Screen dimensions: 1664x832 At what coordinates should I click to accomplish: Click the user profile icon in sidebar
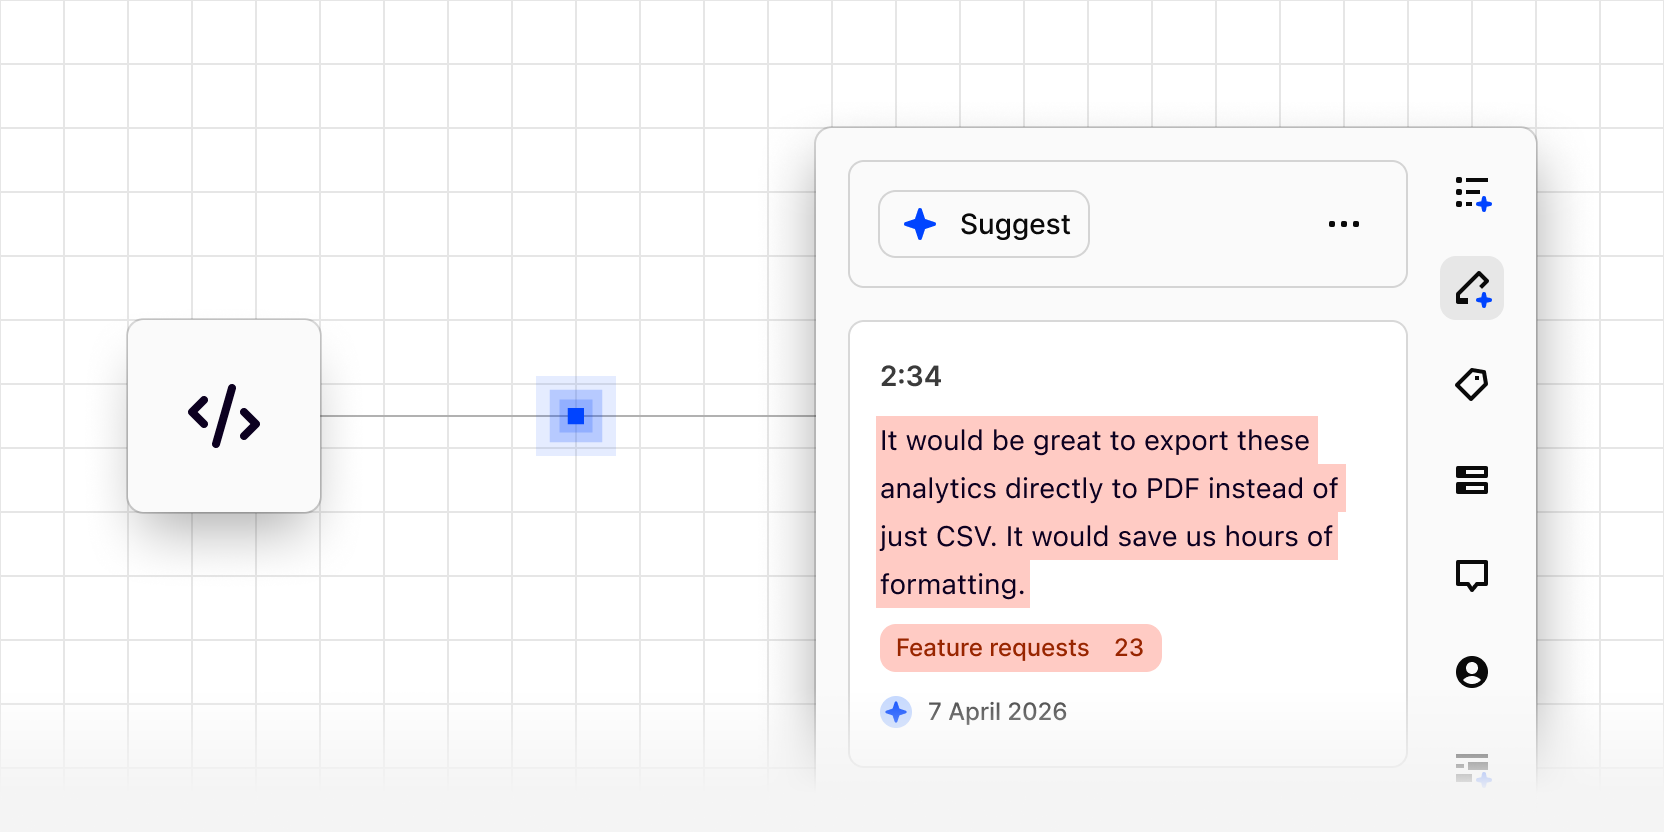pos(1471,672)
